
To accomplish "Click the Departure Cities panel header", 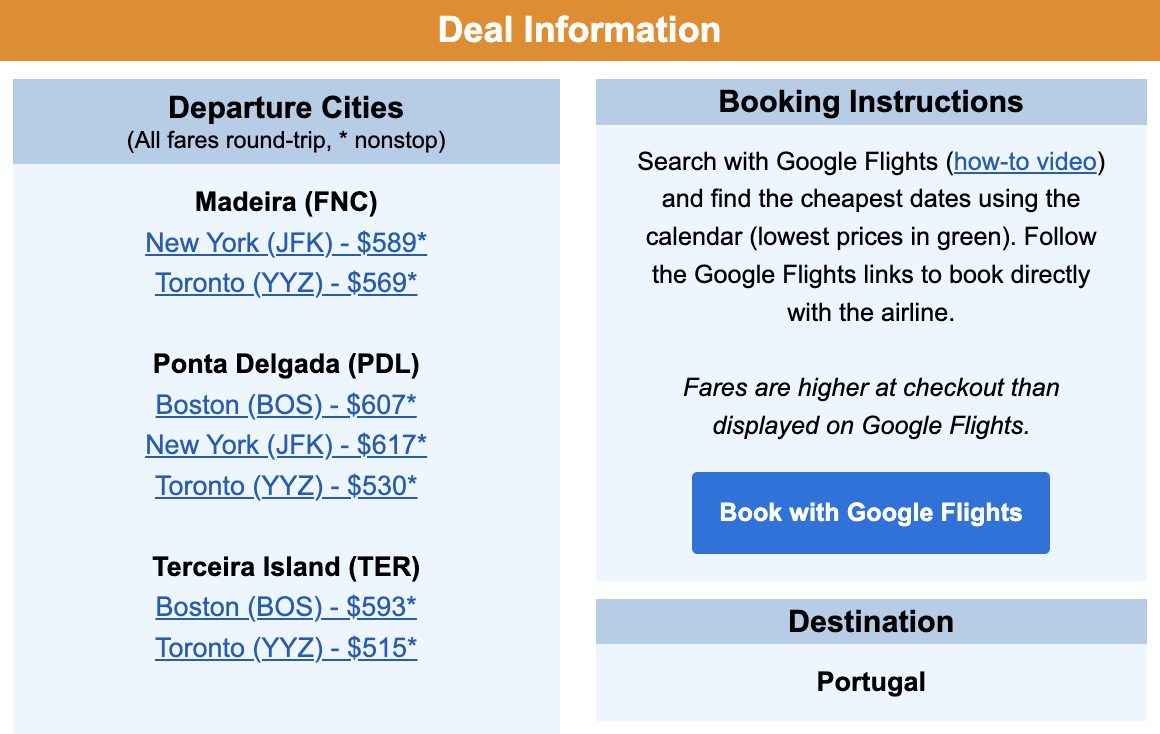I will 286,108.
